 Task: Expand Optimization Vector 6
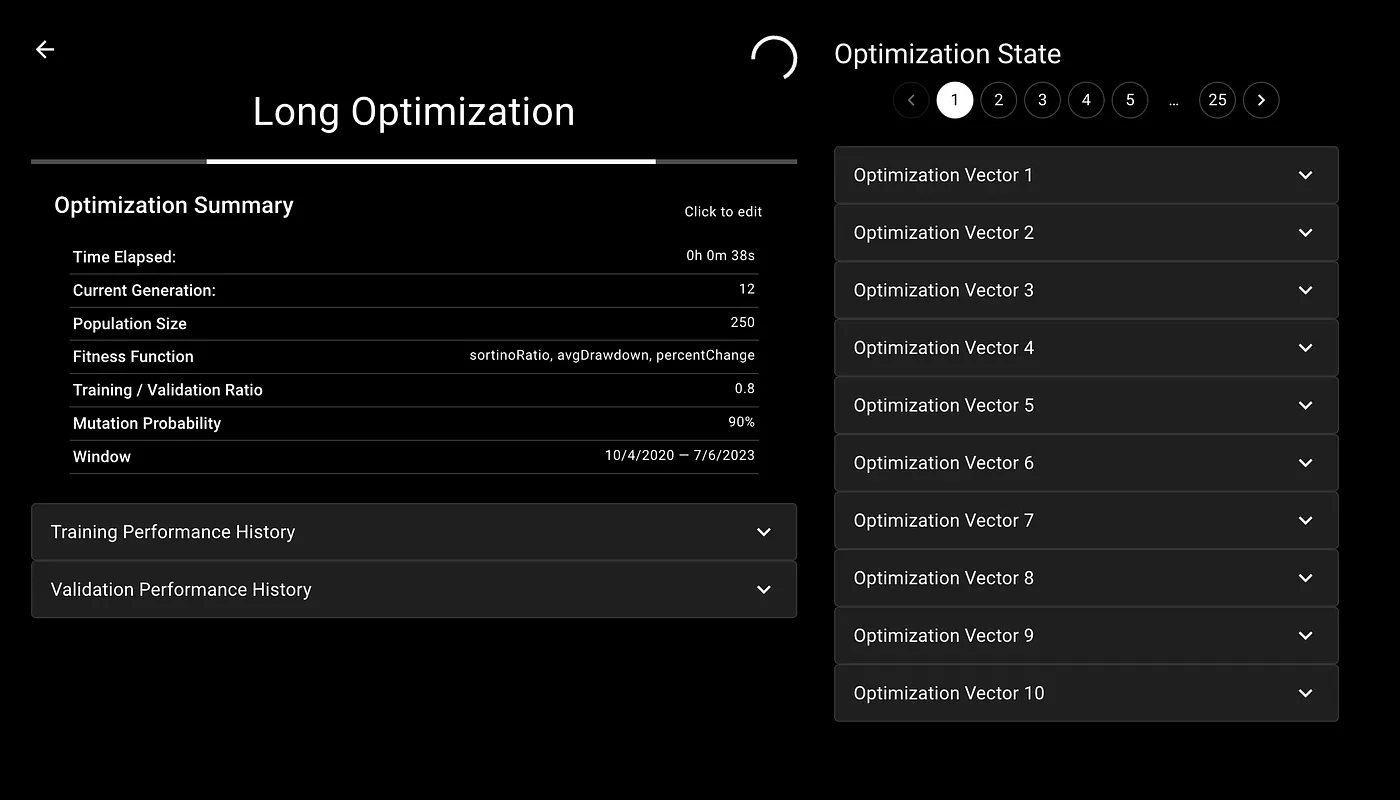1086,463
